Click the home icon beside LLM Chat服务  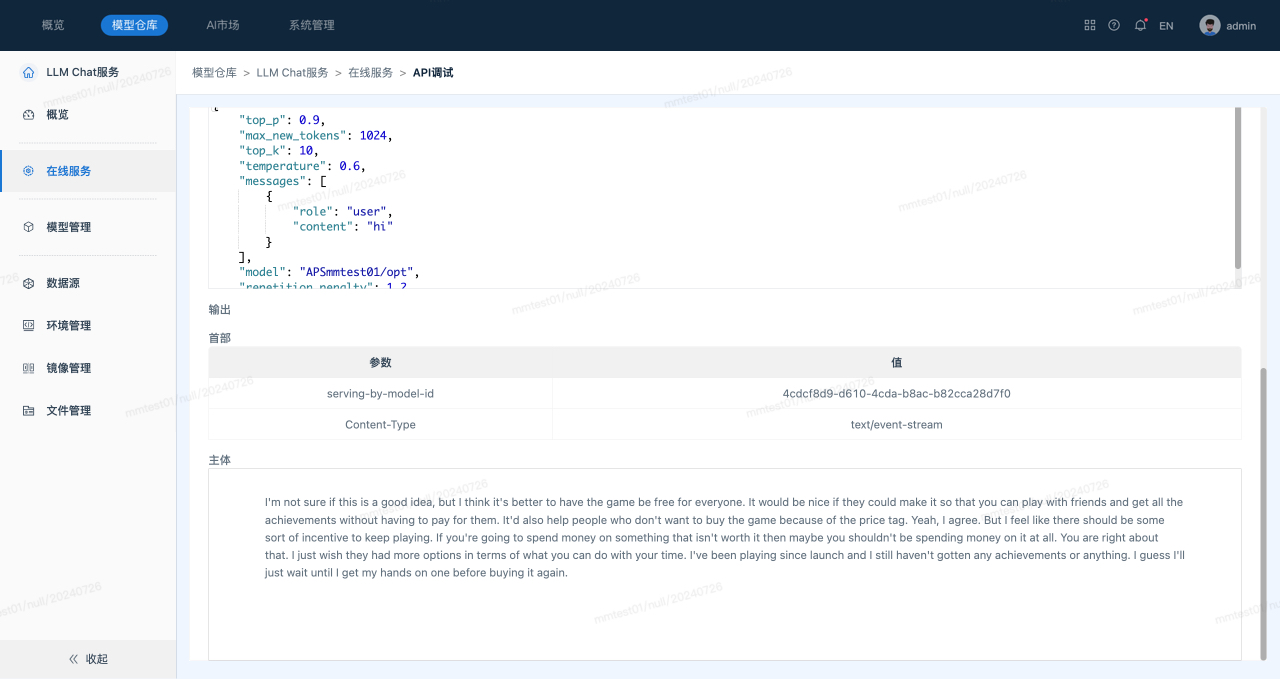[x=28, y=72]
